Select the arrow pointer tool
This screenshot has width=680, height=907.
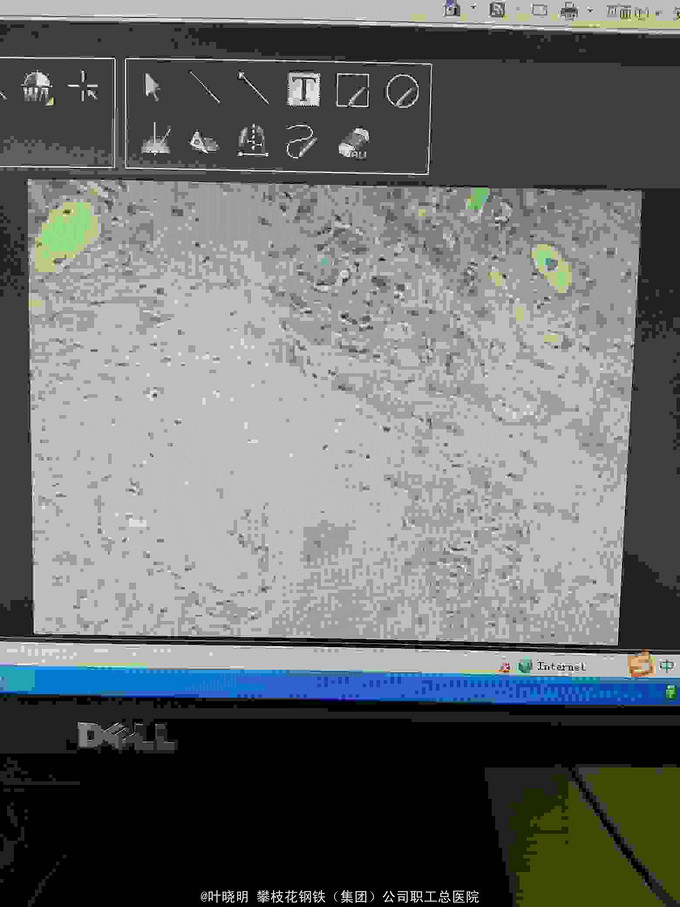[152, 88]
